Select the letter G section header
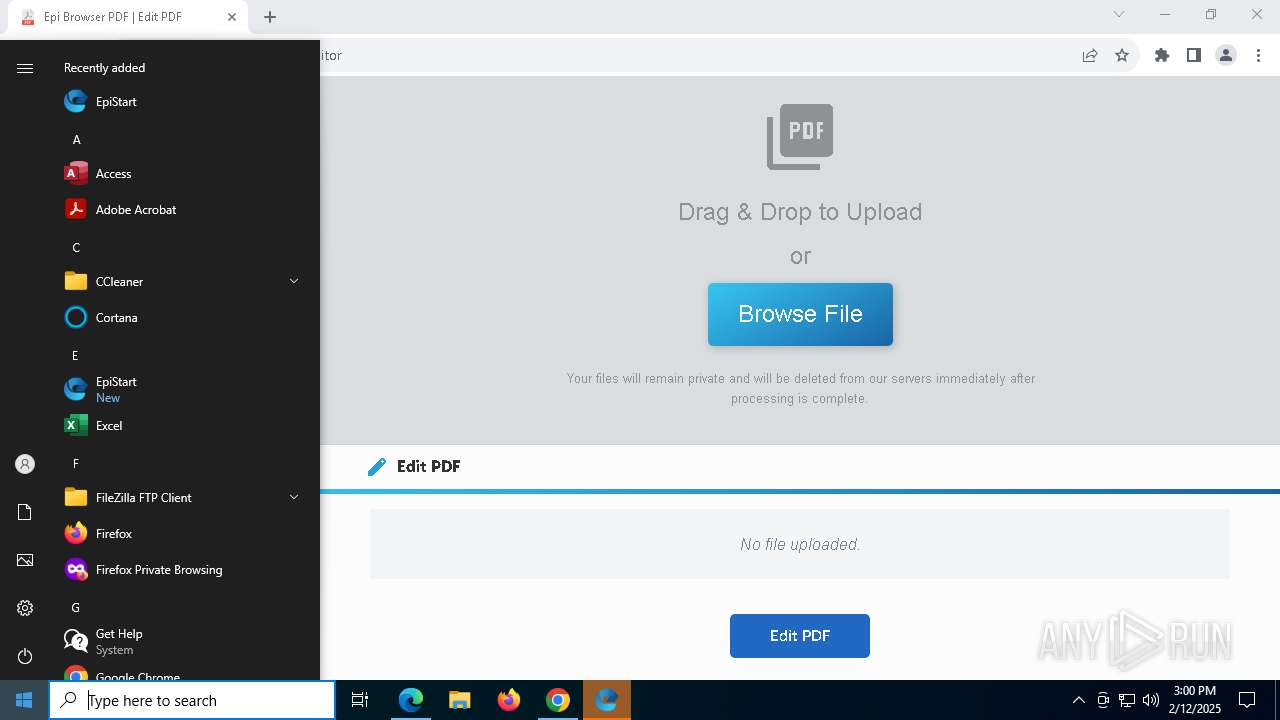The width and height of the screenshot is (1280, 720). point(75,607)
